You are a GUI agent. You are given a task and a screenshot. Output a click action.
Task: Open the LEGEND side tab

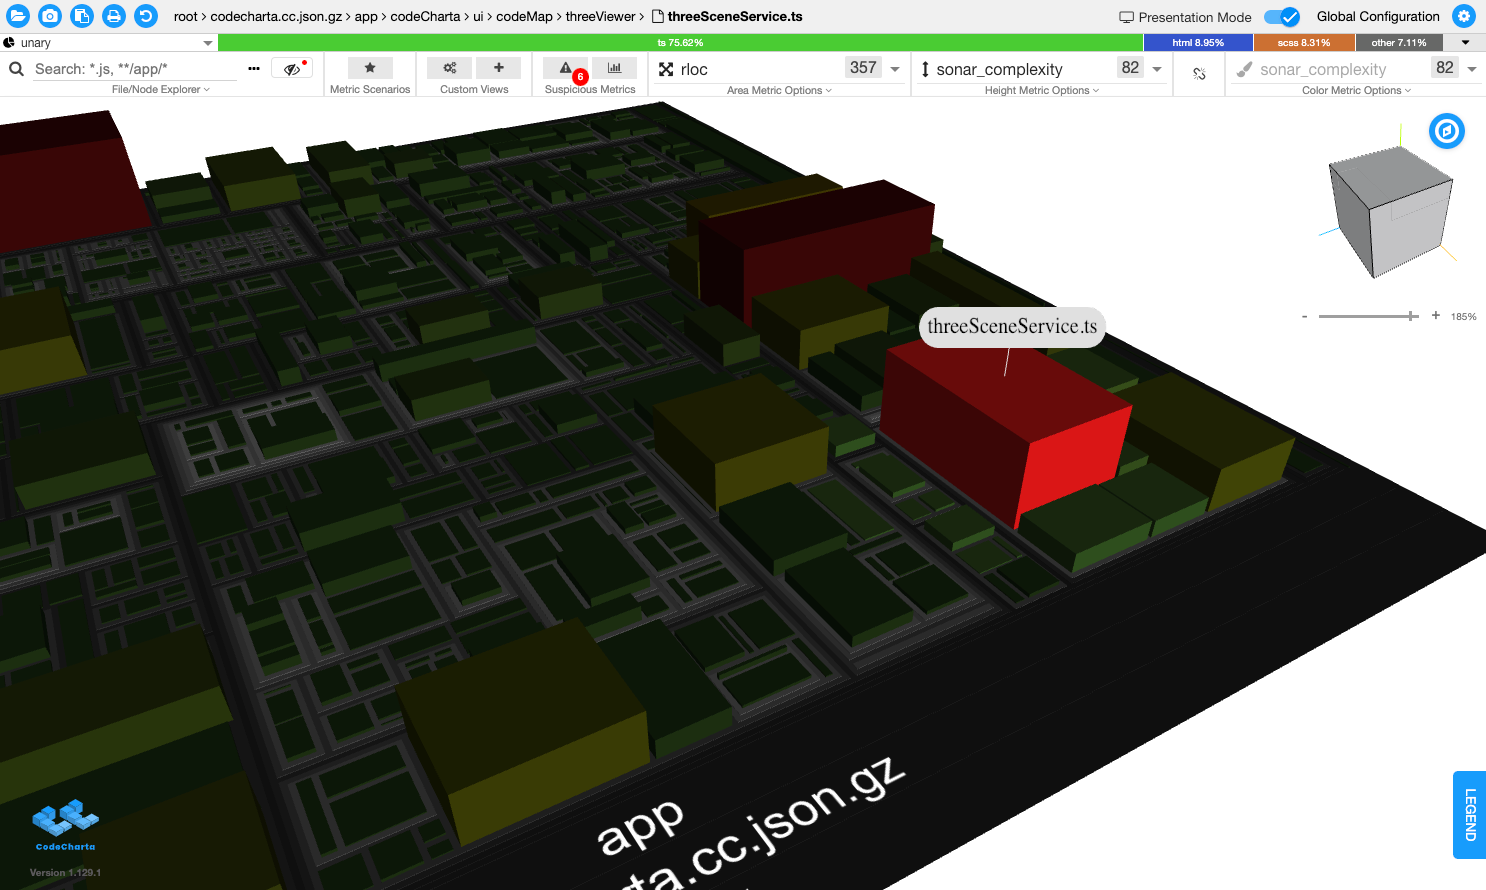pos(1469,815)
